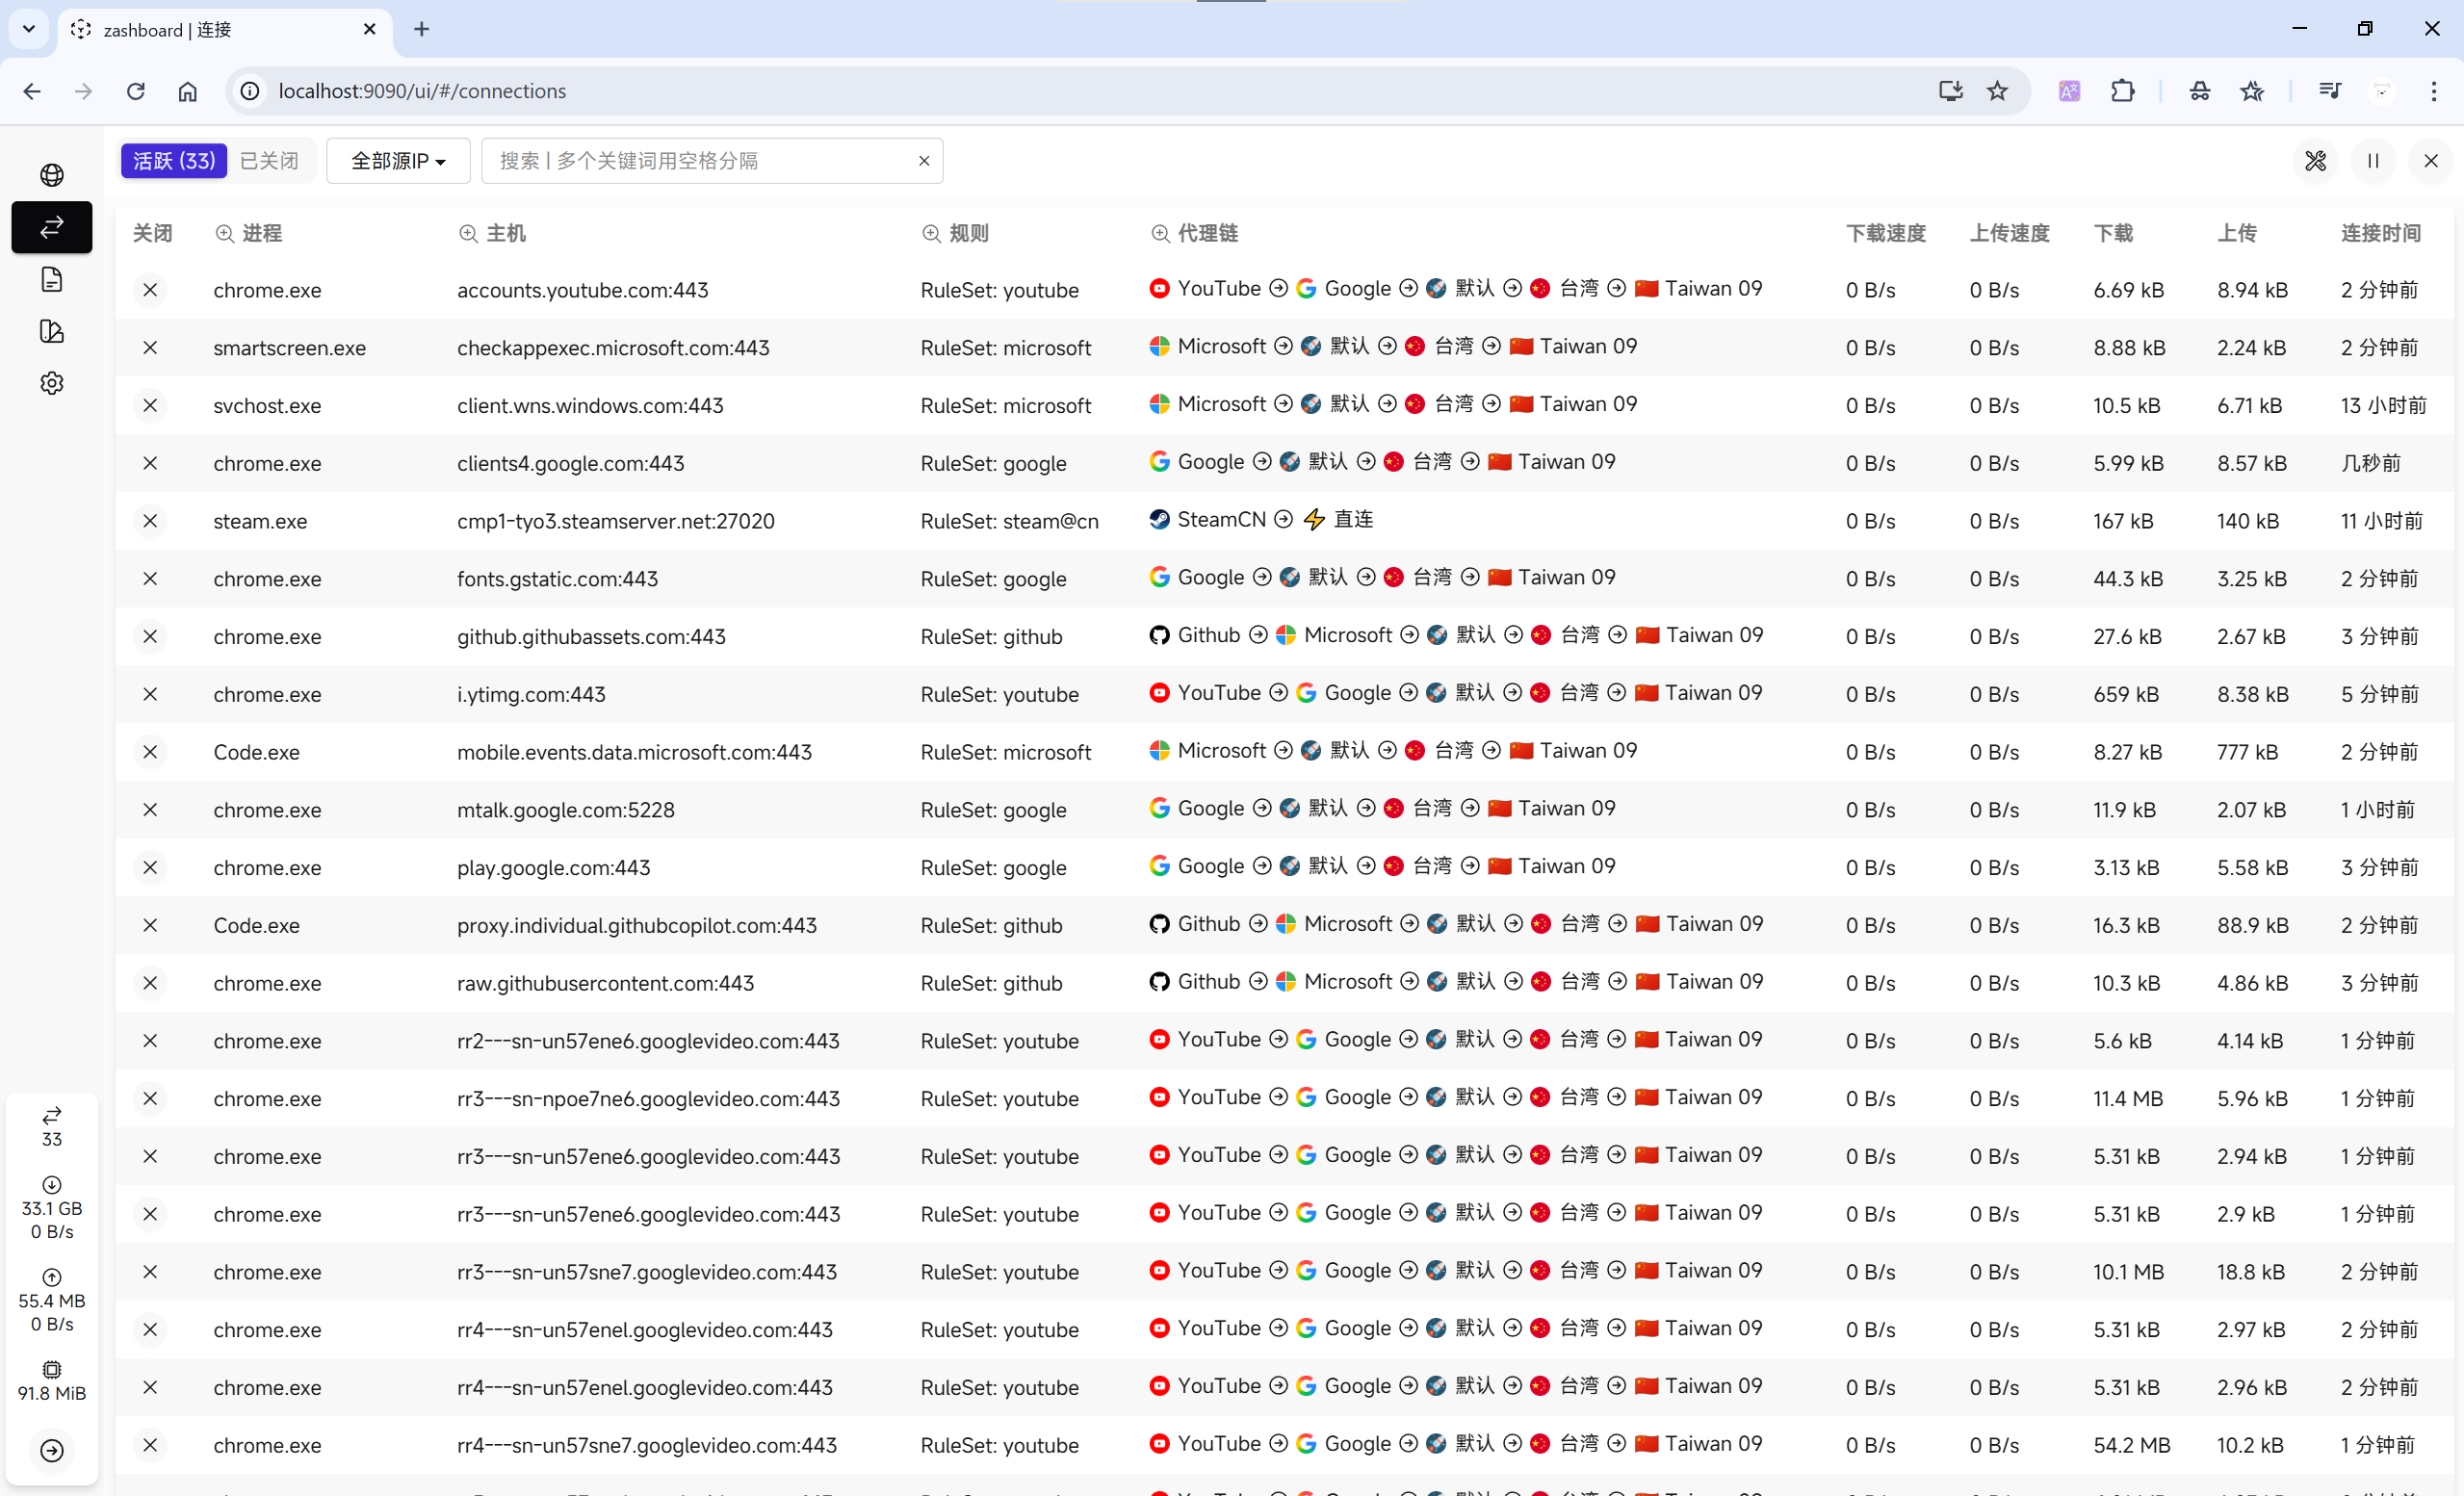Open the 全部源IP source dropdown
The width and height of the screenshot is (2464, 1496).
click(x=398, y=161)
